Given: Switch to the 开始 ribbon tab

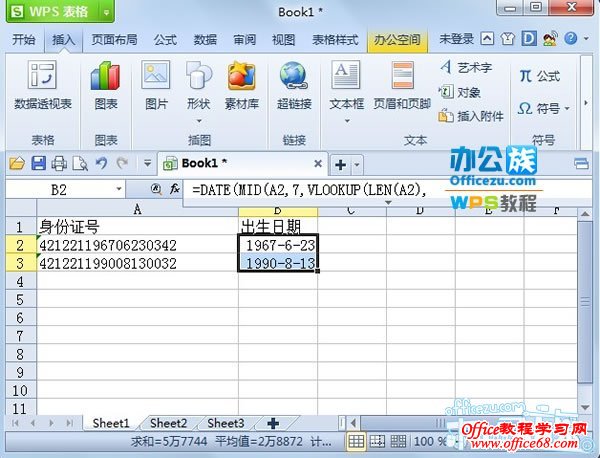Looking at the screenshot, I should (x=24, y=39).
